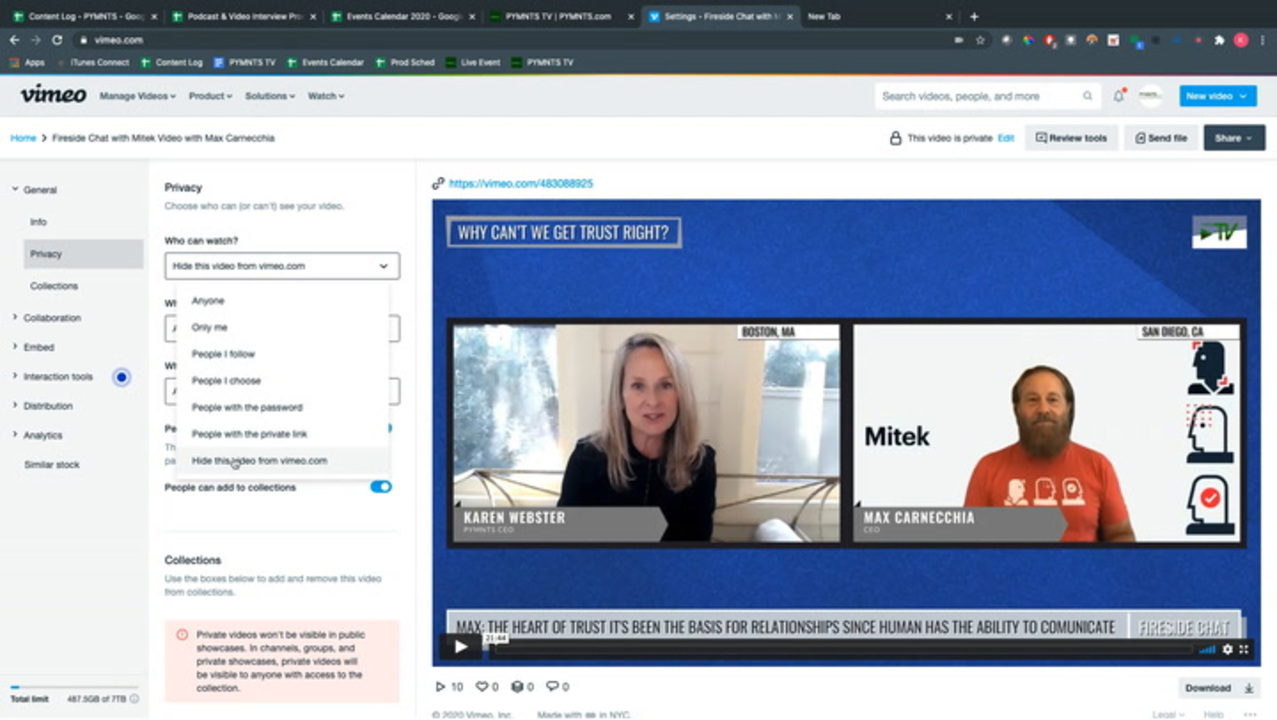Click the user avatar in header
Viewport: 1277px width, 720px height.
click(x=1151, y=96)
